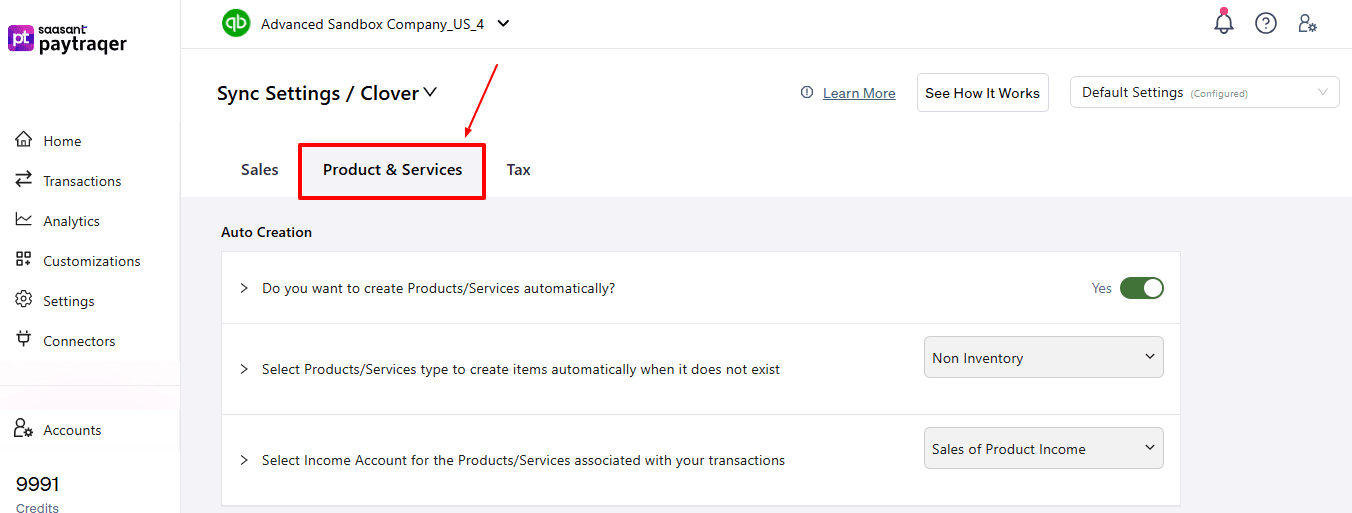
Task: Click the See How It Works button
Action: 983,92
